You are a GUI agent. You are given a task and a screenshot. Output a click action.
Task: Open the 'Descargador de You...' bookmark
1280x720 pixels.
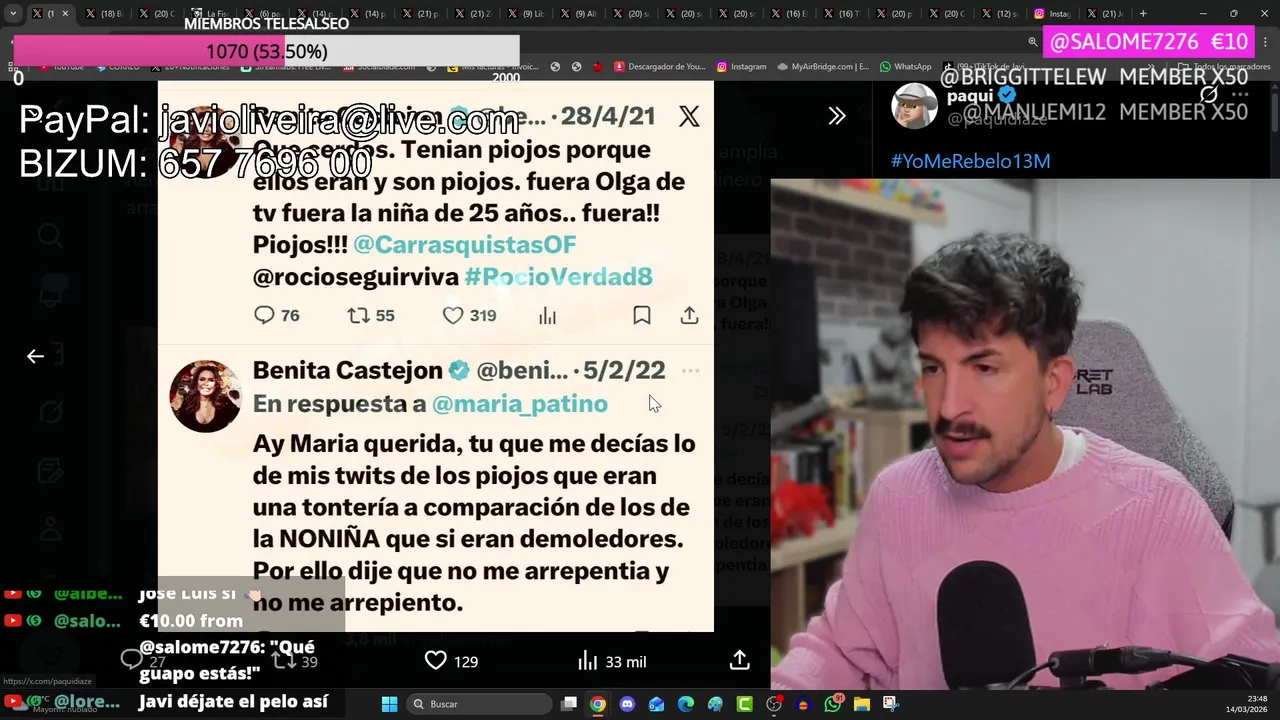[x=659, y=67]
